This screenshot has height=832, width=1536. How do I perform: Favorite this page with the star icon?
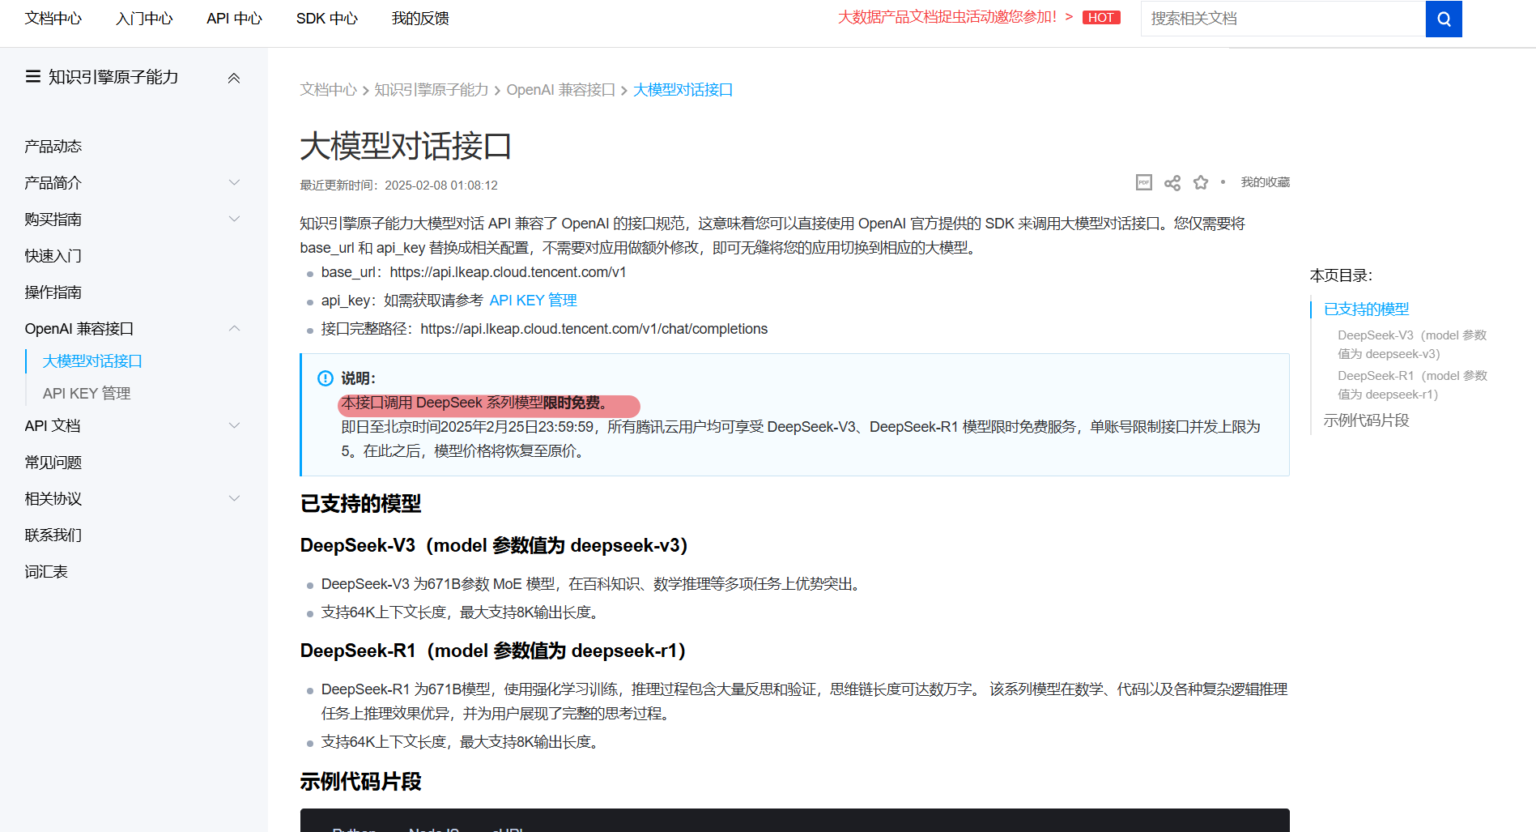pyautogui.click(x=1200, y=182)
